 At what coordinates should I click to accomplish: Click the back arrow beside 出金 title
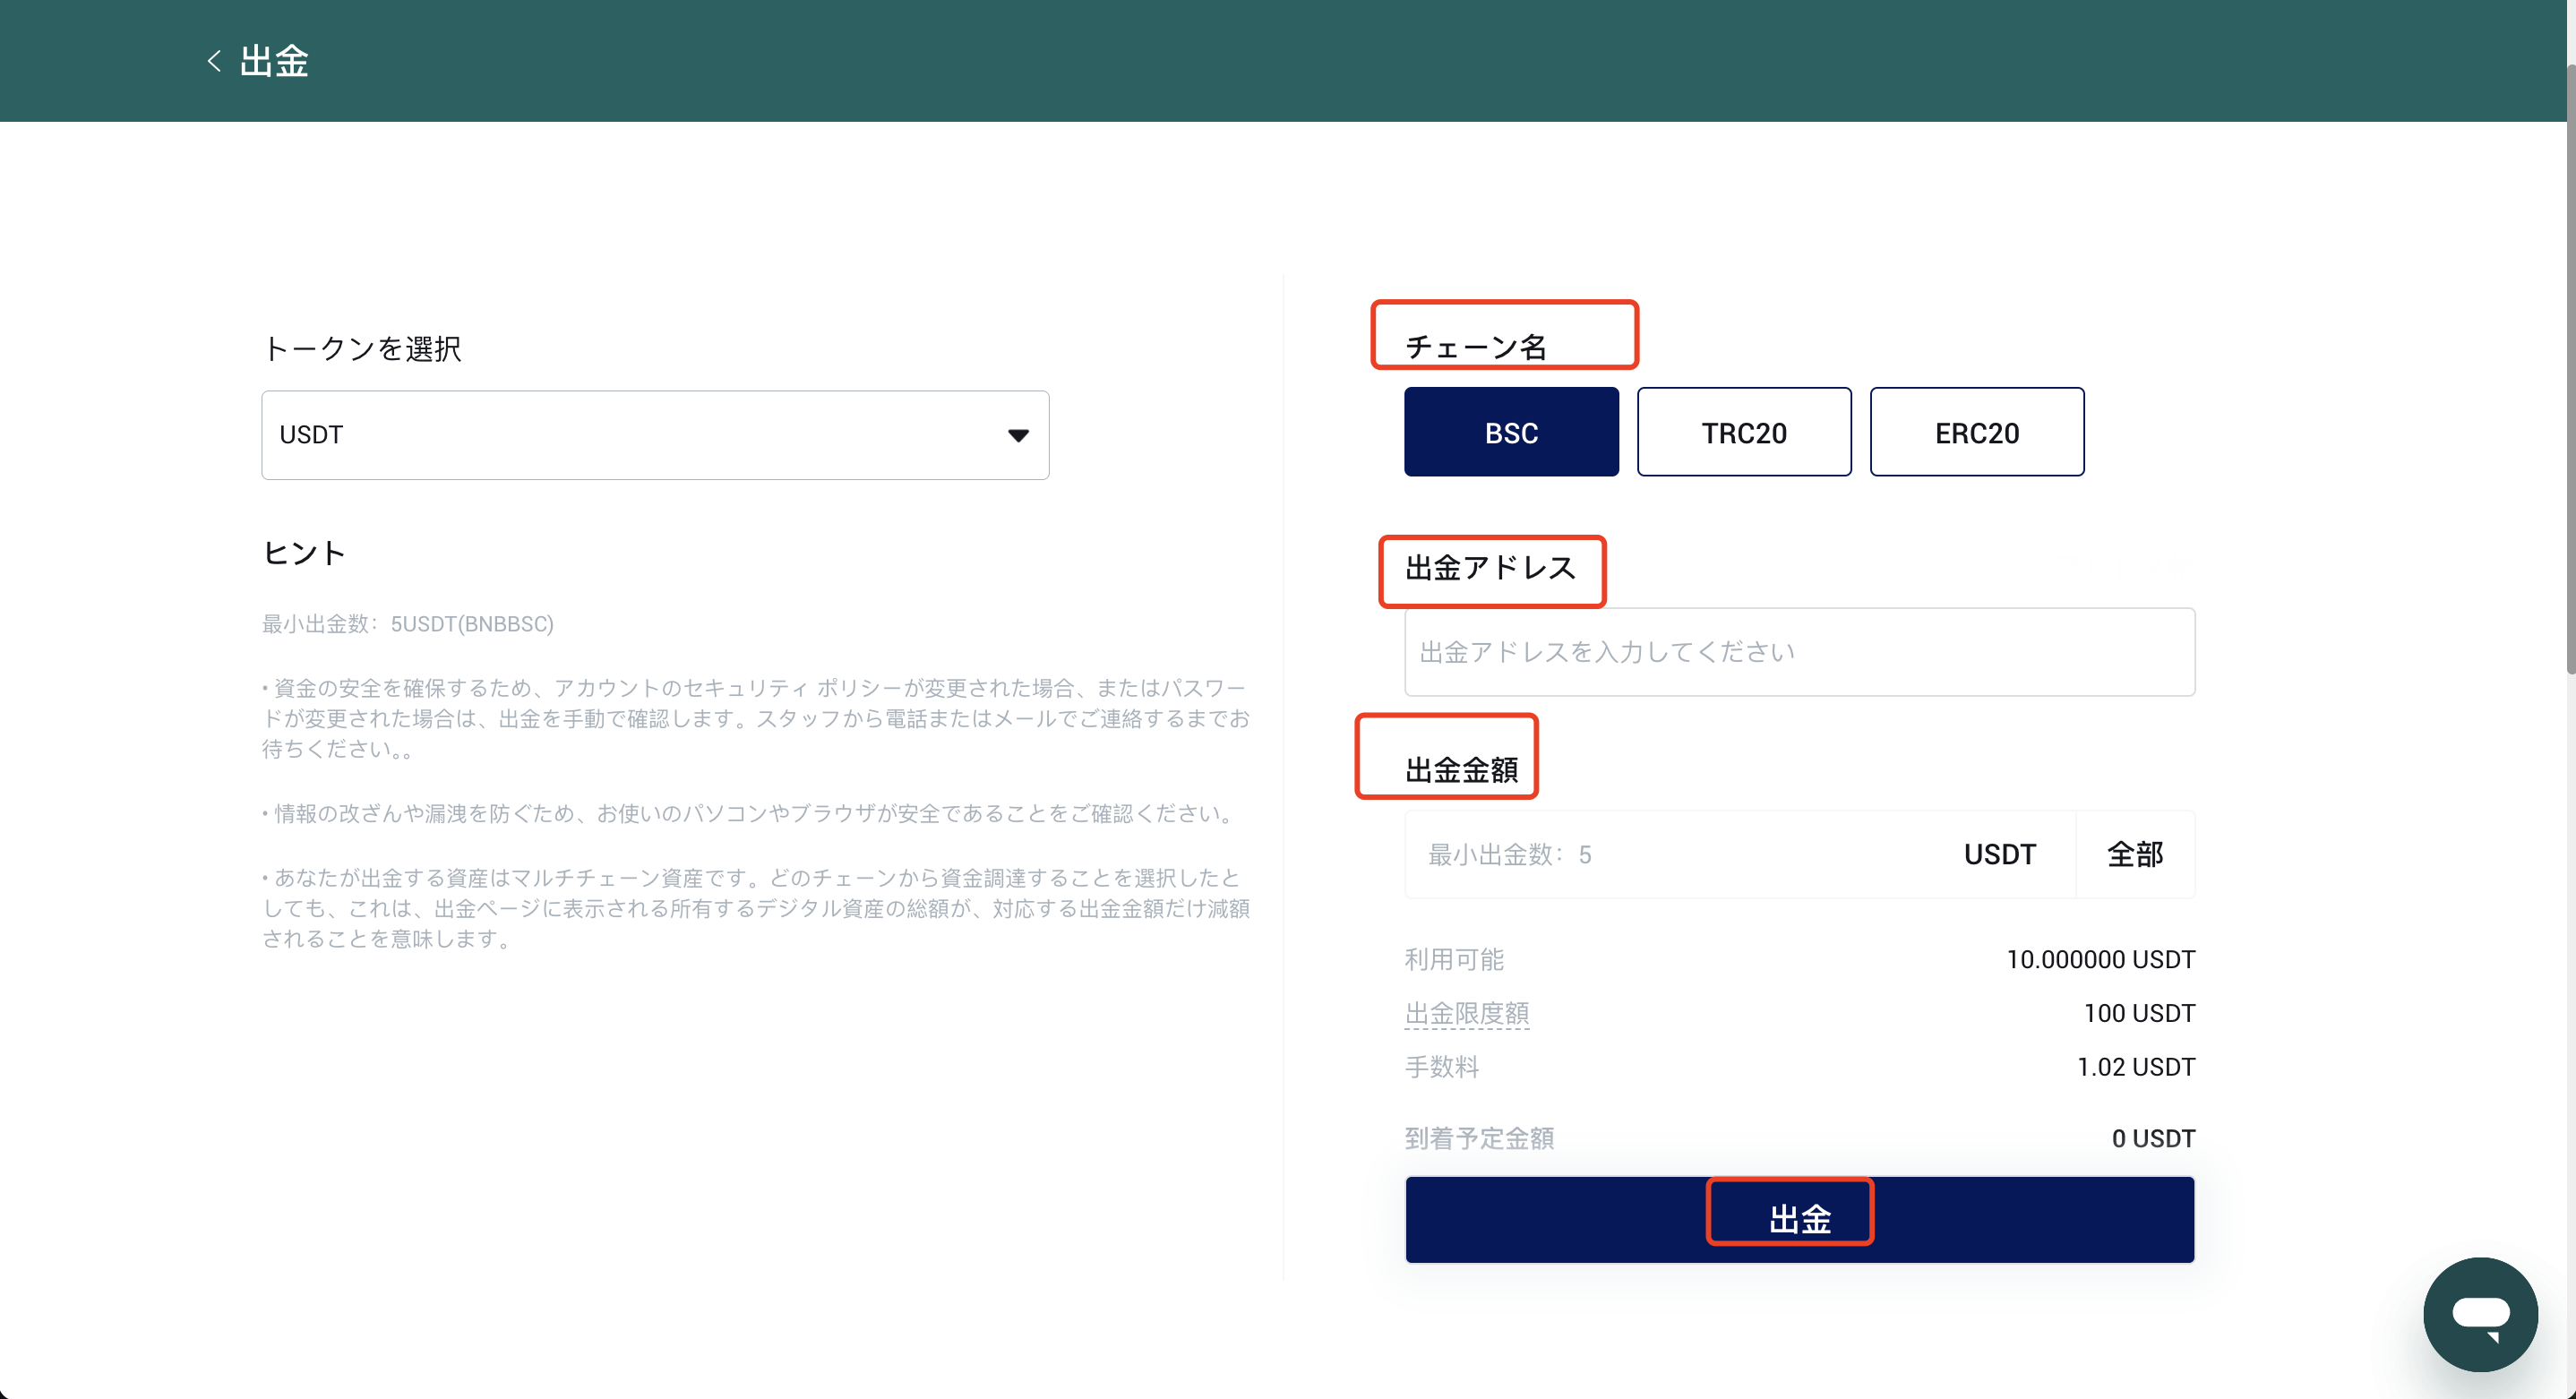click(x=213, y=61)
